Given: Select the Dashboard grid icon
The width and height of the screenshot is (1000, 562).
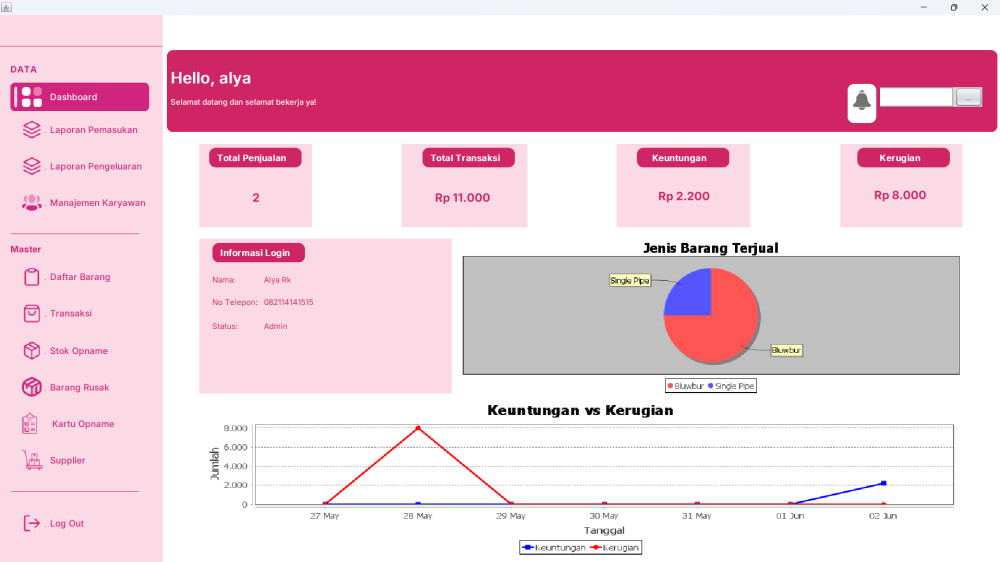Looking at the screenshot, I should 31,97.
